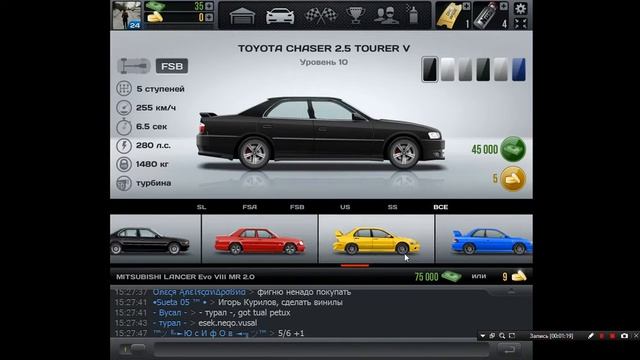The image size is (640, 360).
Task: Click the chat message input field
Action: click(x=321, y=349)
